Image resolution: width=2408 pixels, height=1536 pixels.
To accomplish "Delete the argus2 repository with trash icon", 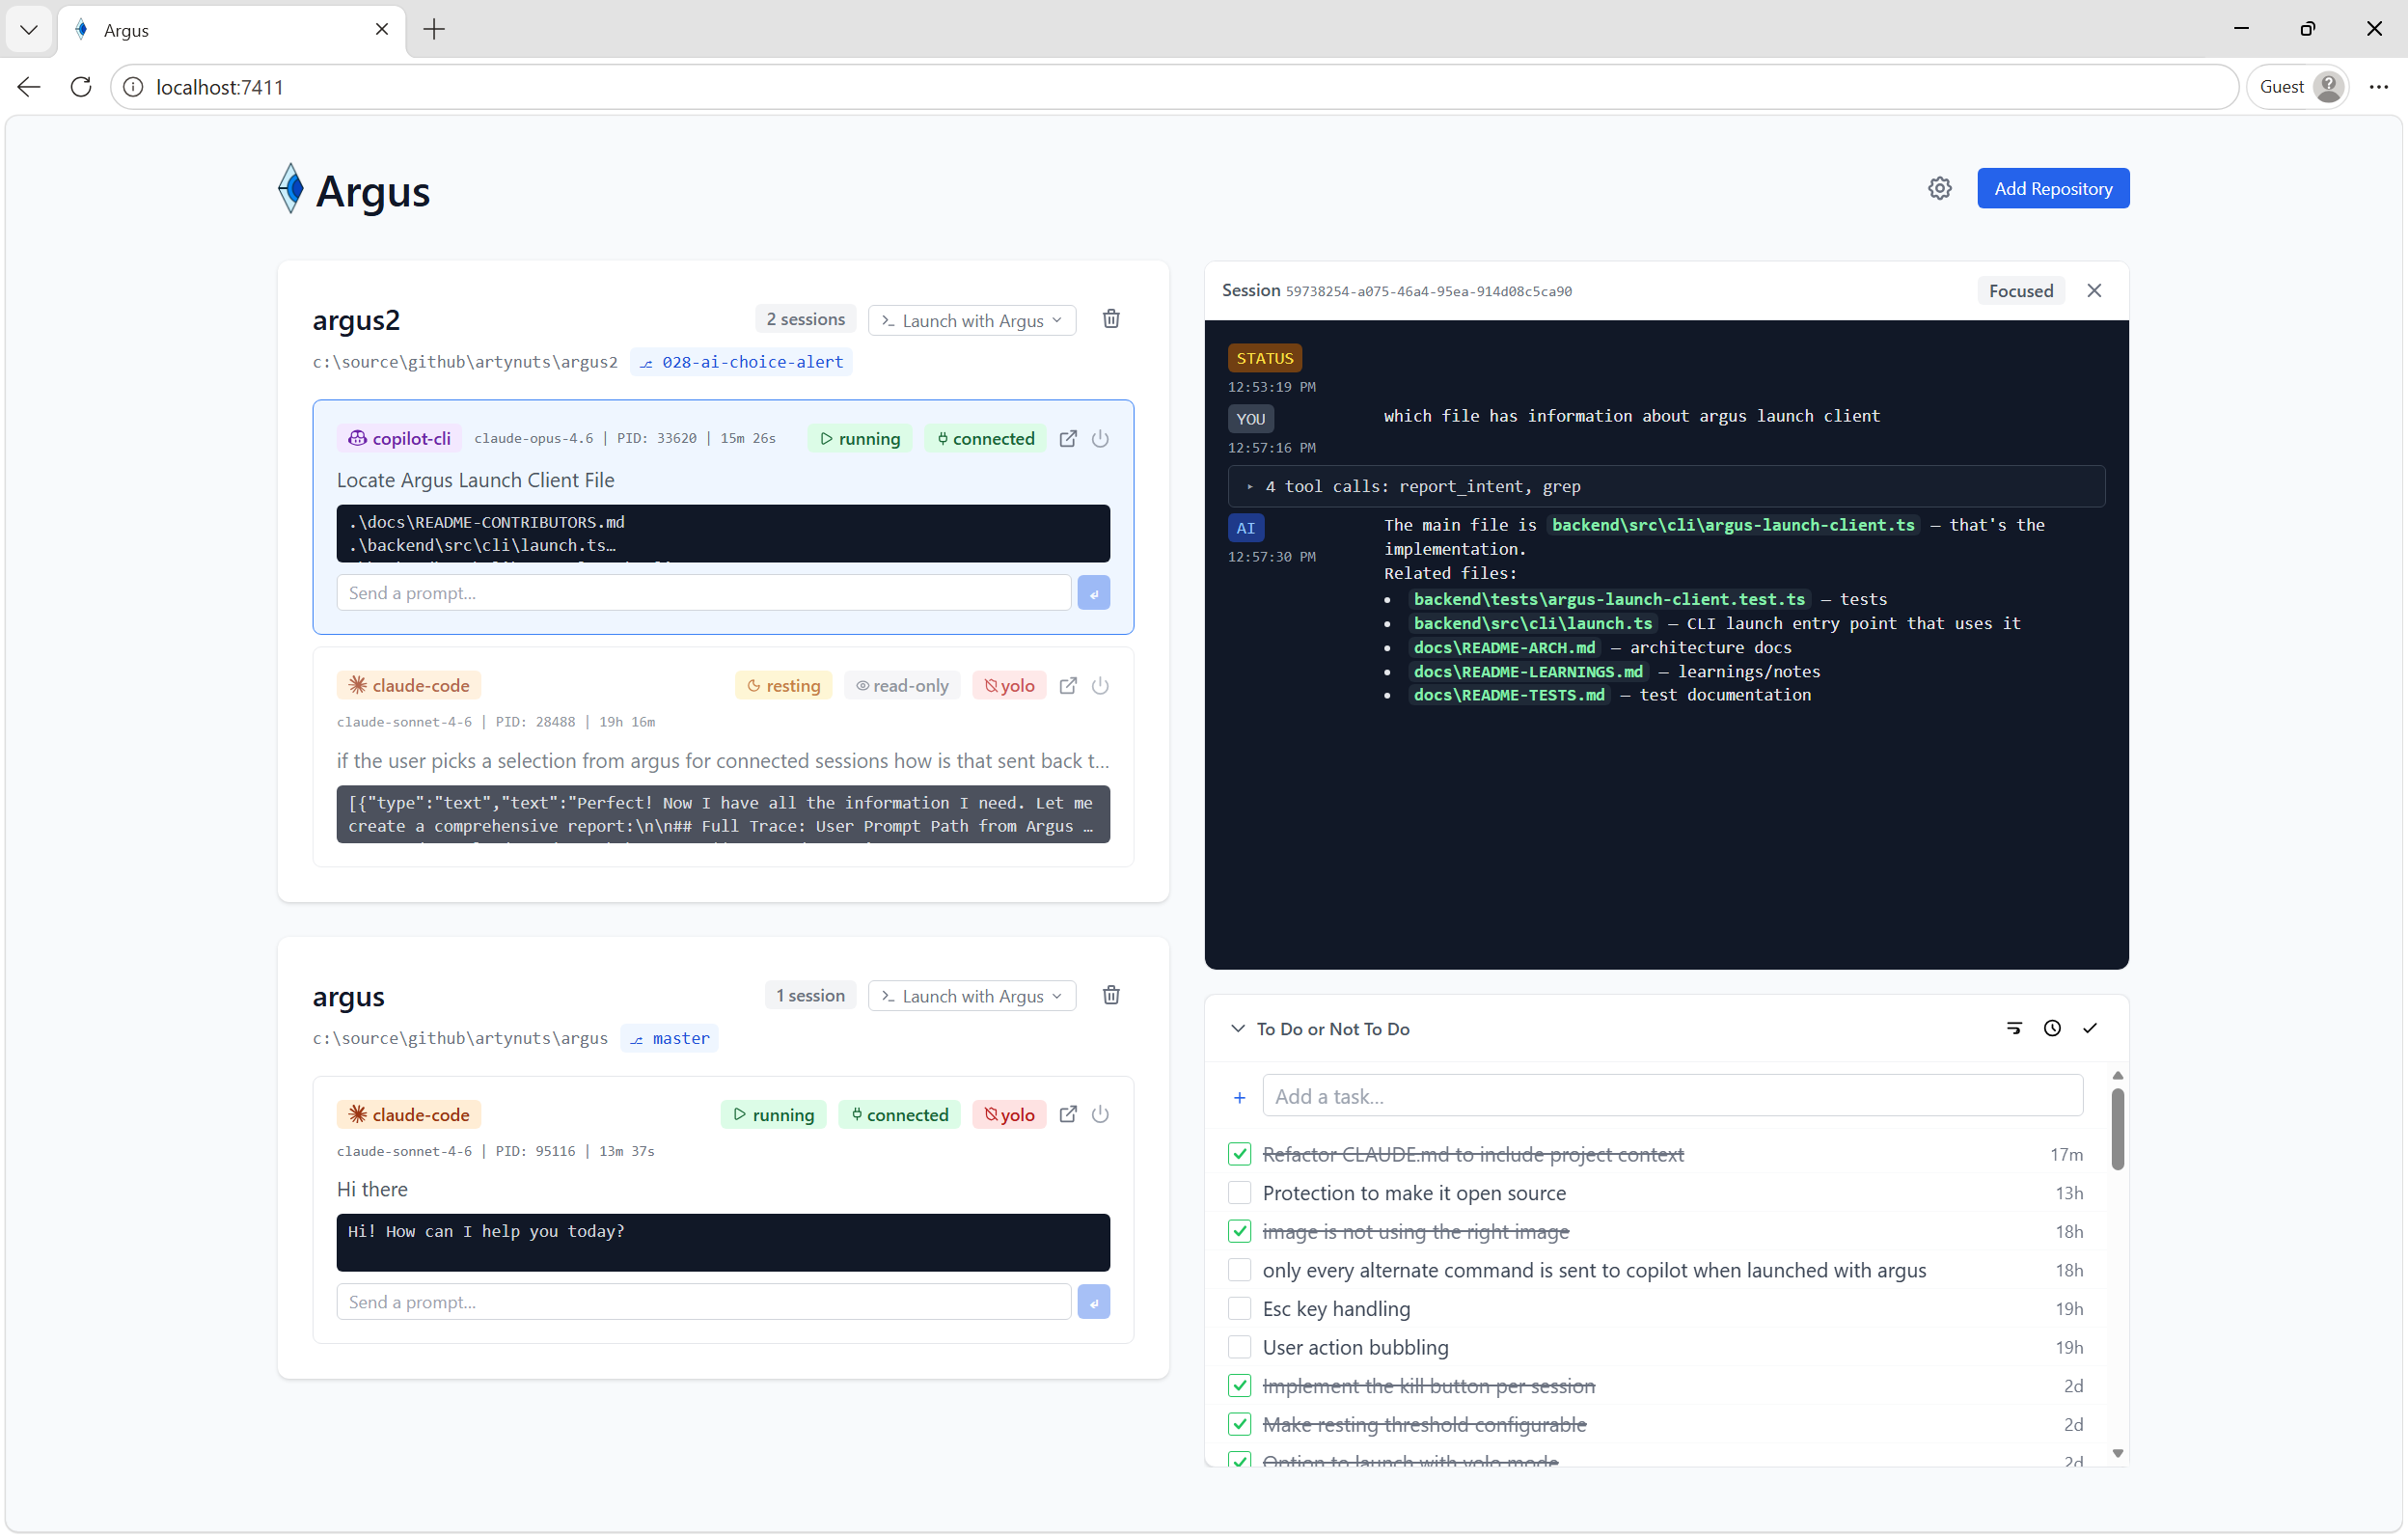I will [1110, 319].
